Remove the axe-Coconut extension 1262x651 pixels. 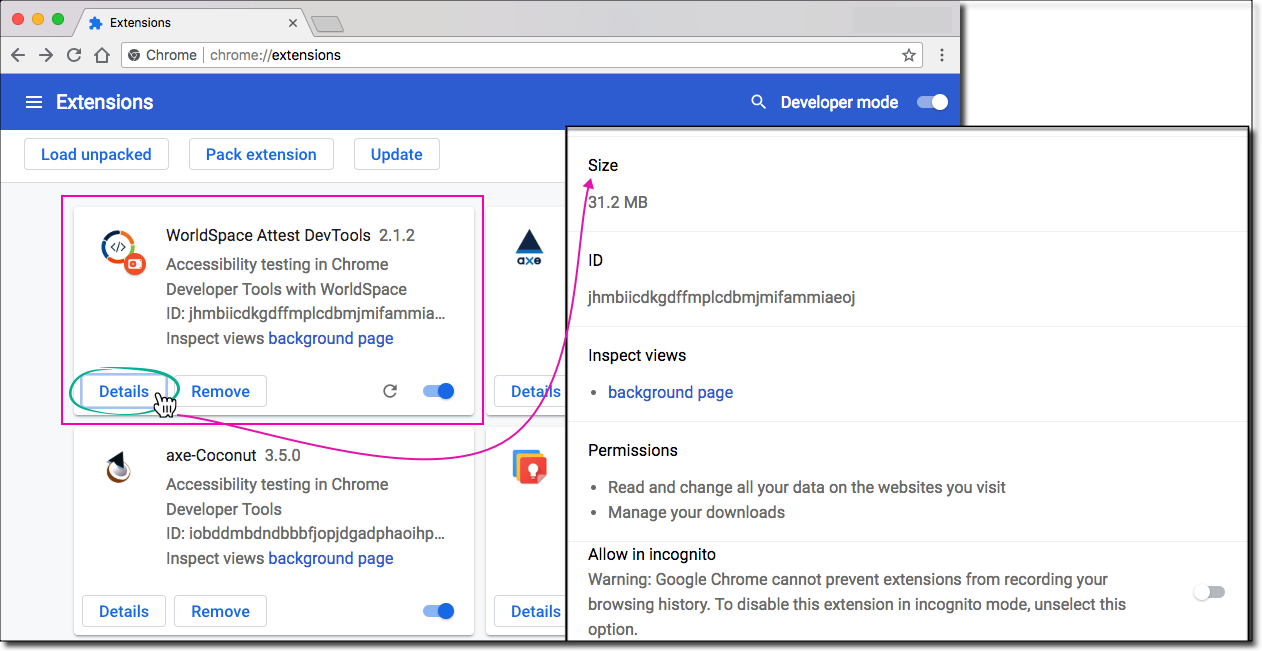click(220, 611)
